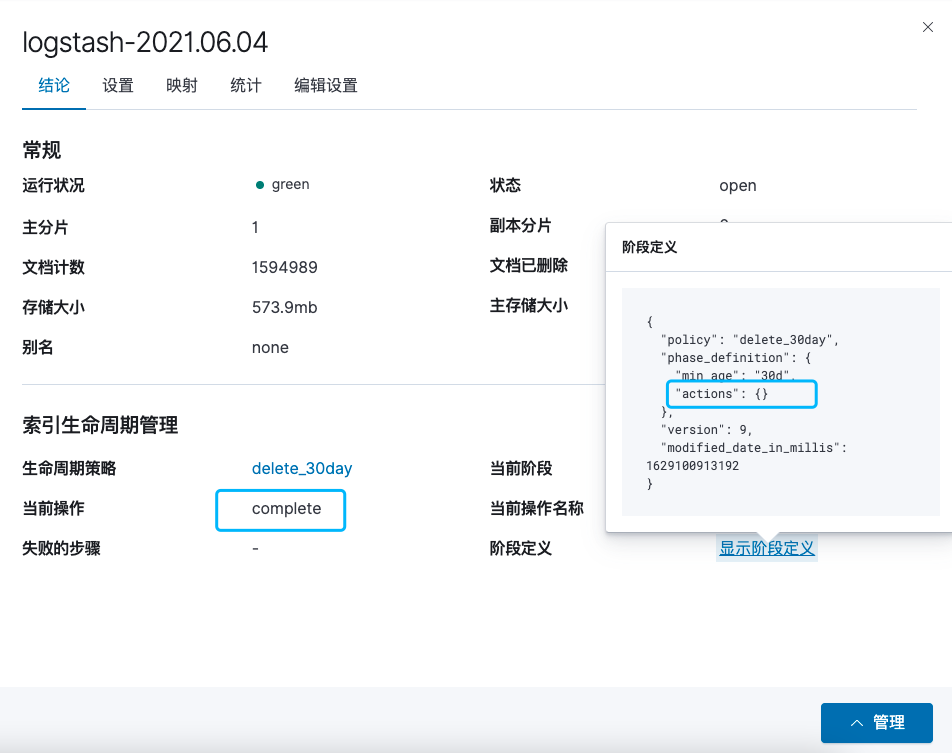
Task: Click the 1629100913192 timestamp value
Action: [x=693, y=466]
